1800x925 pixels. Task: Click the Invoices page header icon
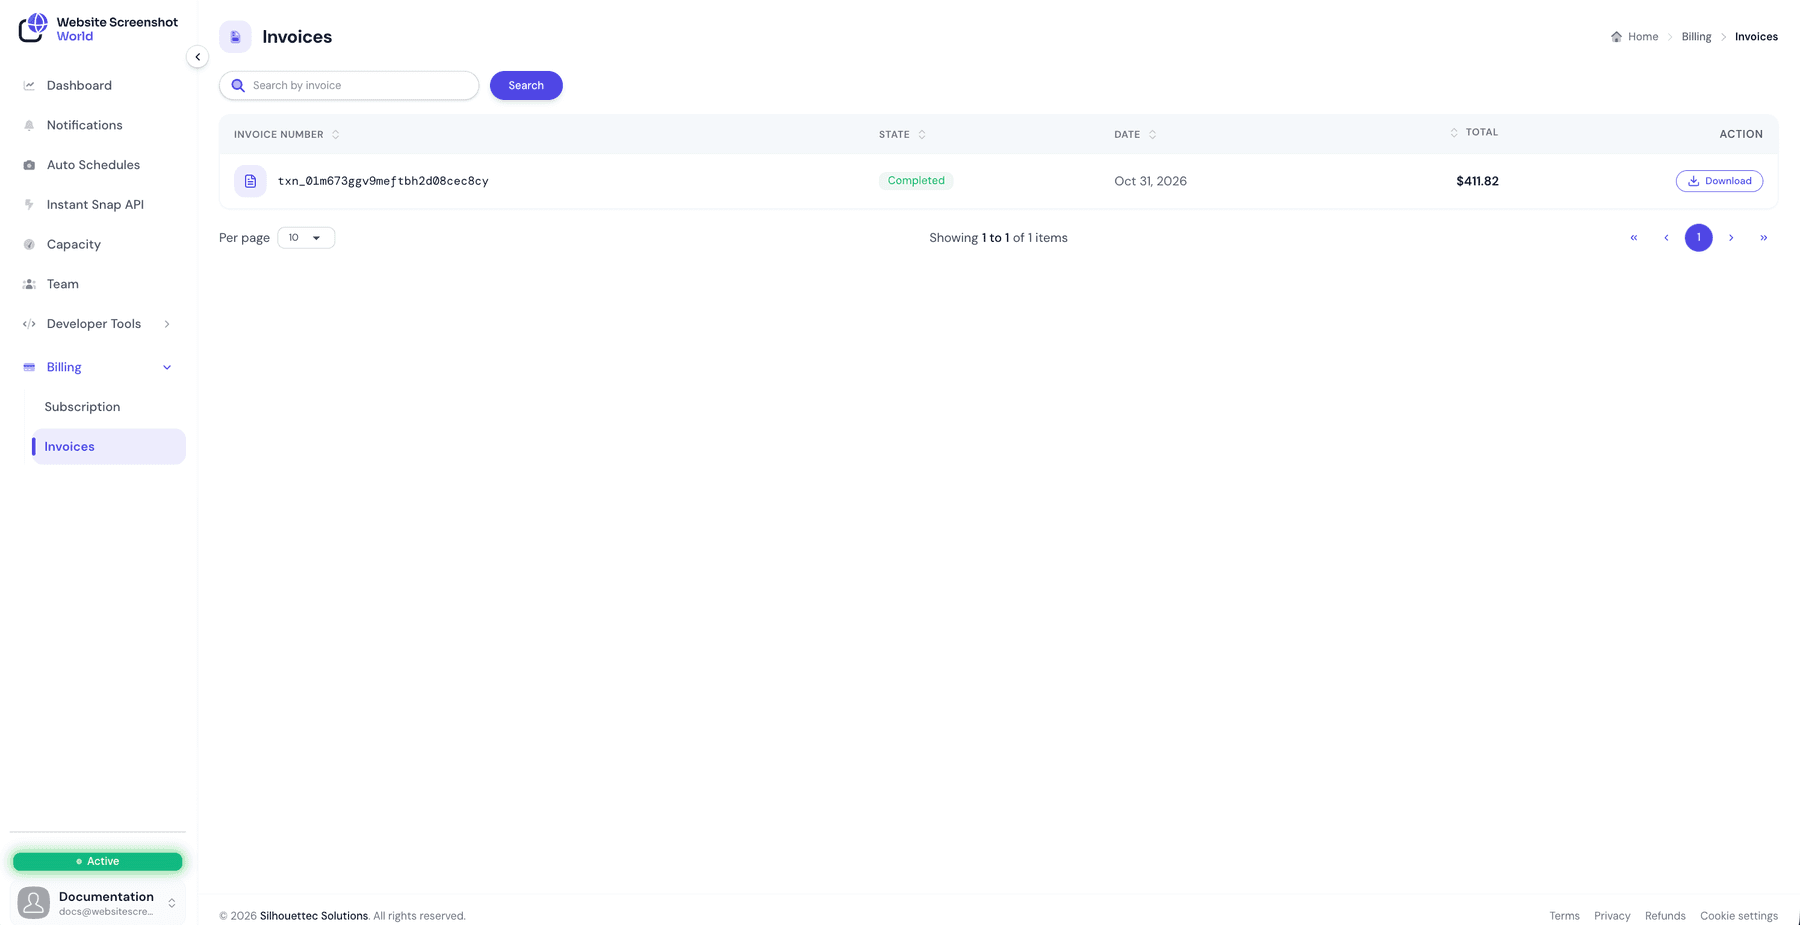click(235, 37)
